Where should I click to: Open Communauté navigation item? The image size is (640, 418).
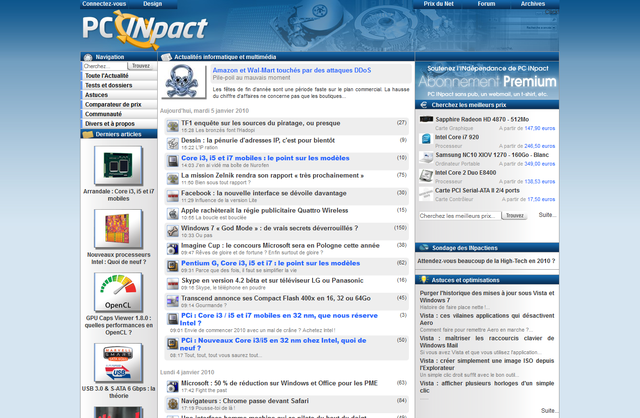coord(119,114)
